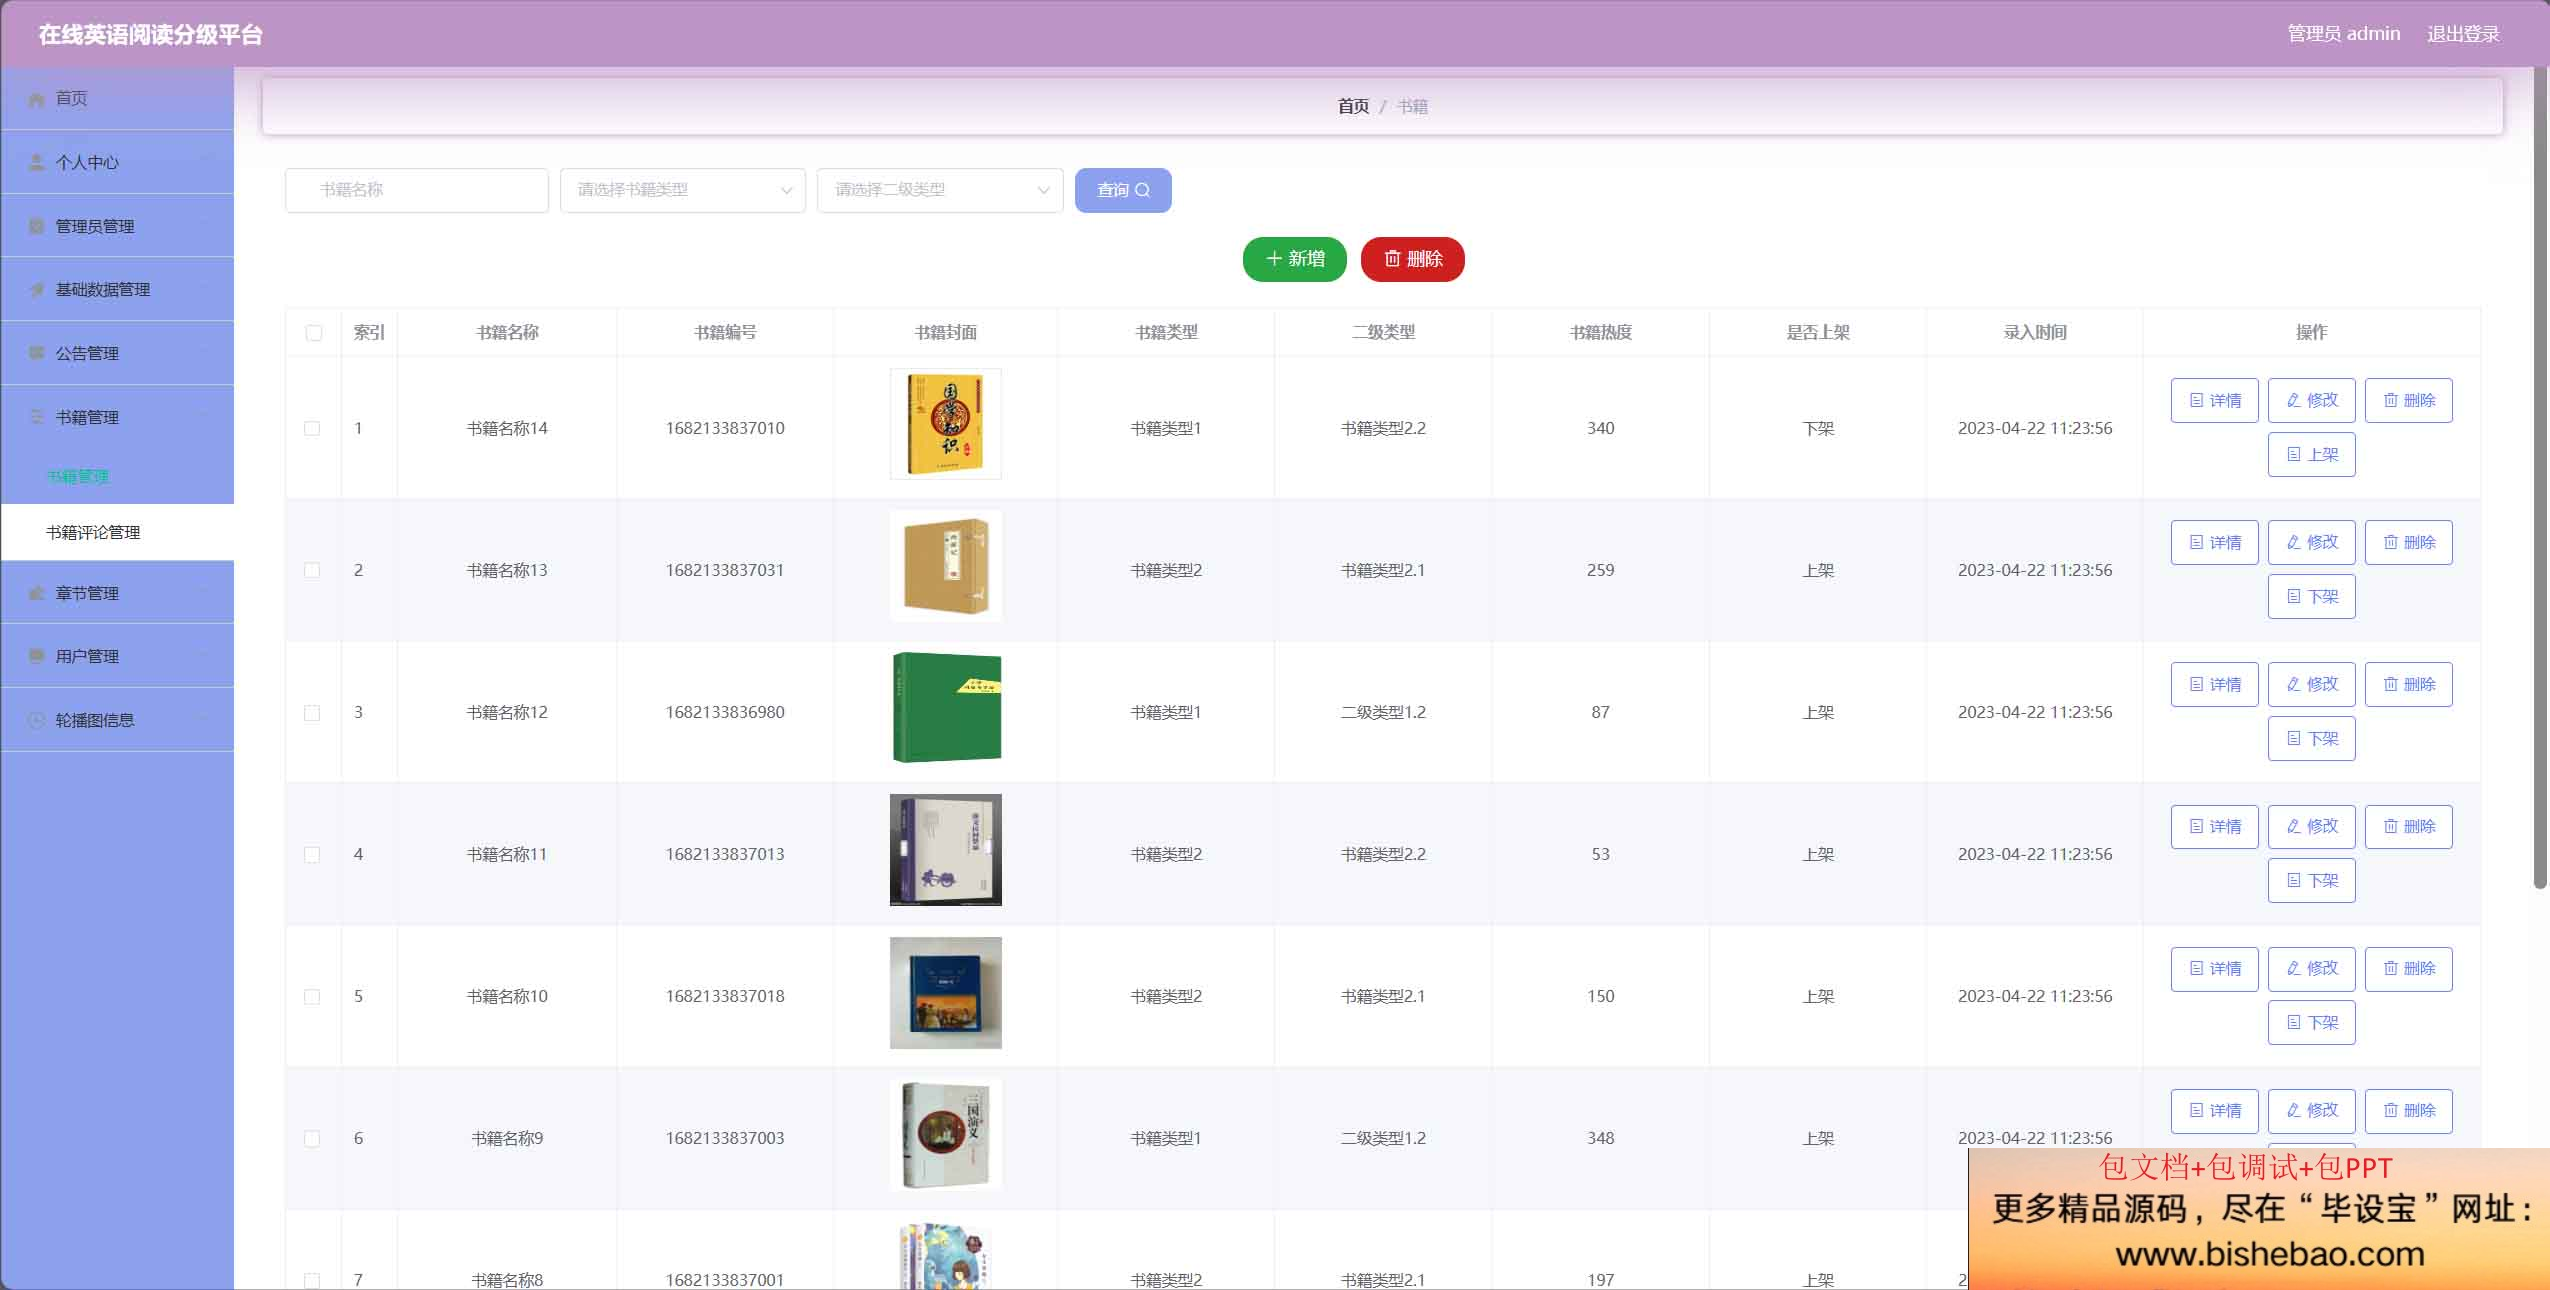The width and height of the screenshot is (2550, 1290).
Task: Click the search magnifier icon in 查询
Action: click(x=1143, y=190)
